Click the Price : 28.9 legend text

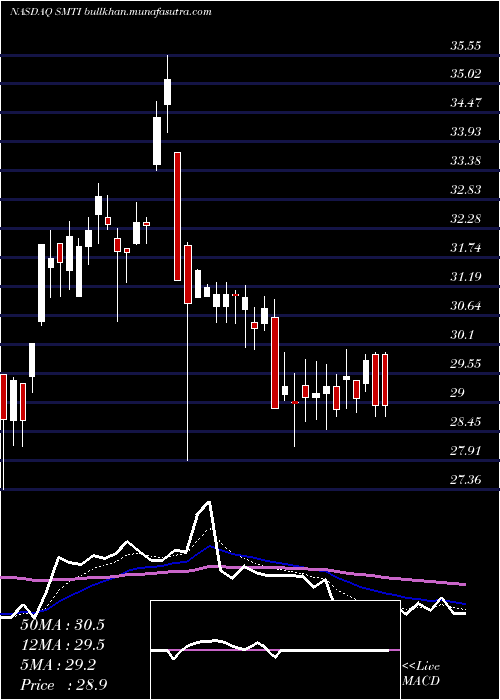pos(63,685)
